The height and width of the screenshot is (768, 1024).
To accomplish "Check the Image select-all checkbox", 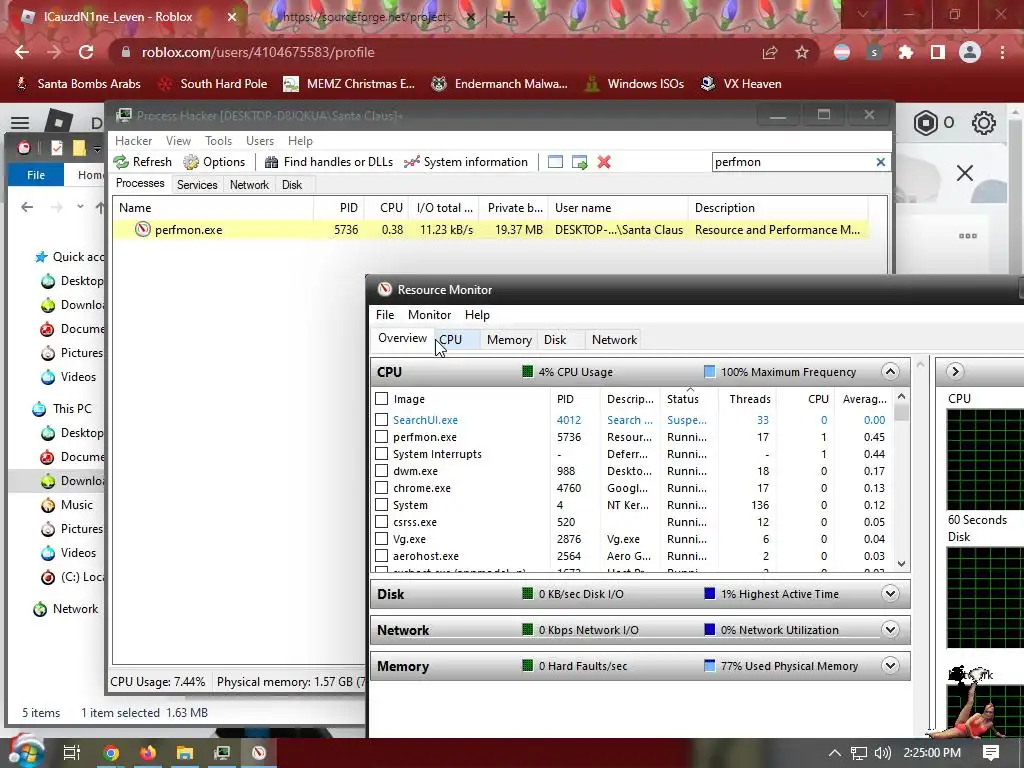I will click(x=382, y=398).
